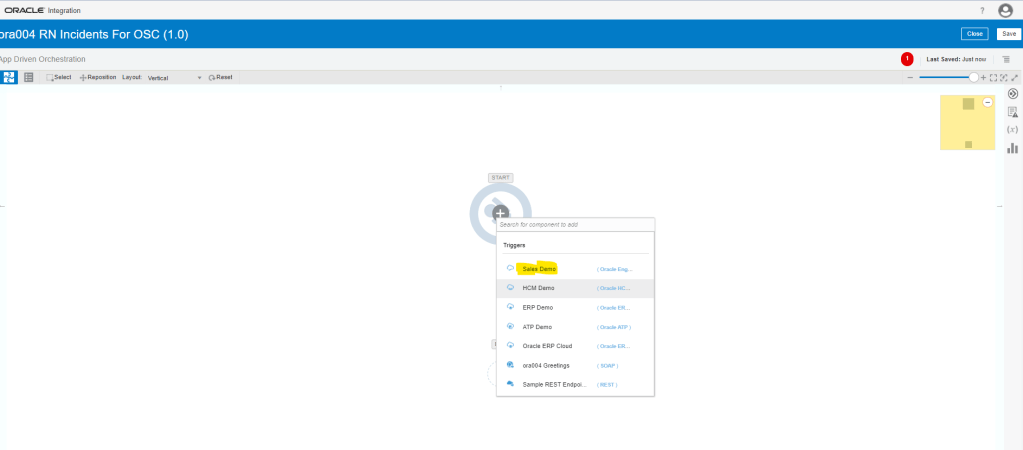The image size is (1023, 450).
Task: Click the Close button
Action: click(974, 34)
